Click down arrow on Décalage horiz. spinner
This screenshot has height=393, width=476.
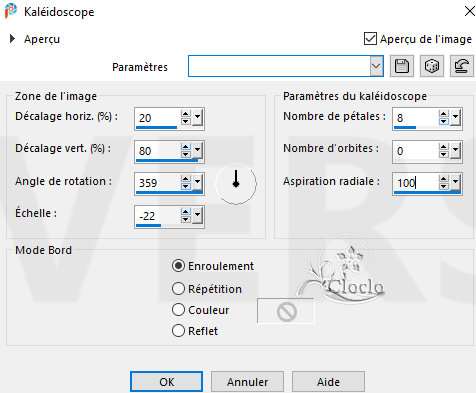coord(185,121)
